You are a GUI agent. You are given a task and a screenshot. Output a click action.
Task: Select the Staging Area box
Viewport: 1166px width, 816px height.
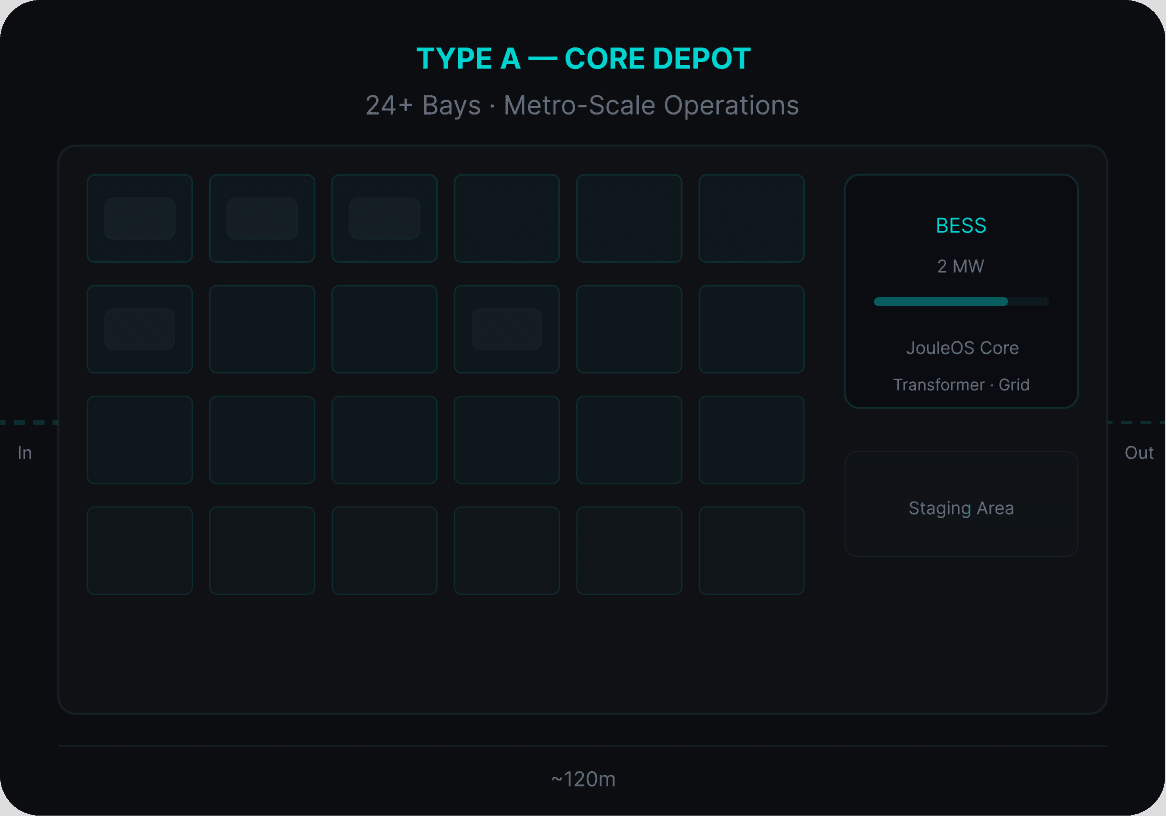(961, 504)
